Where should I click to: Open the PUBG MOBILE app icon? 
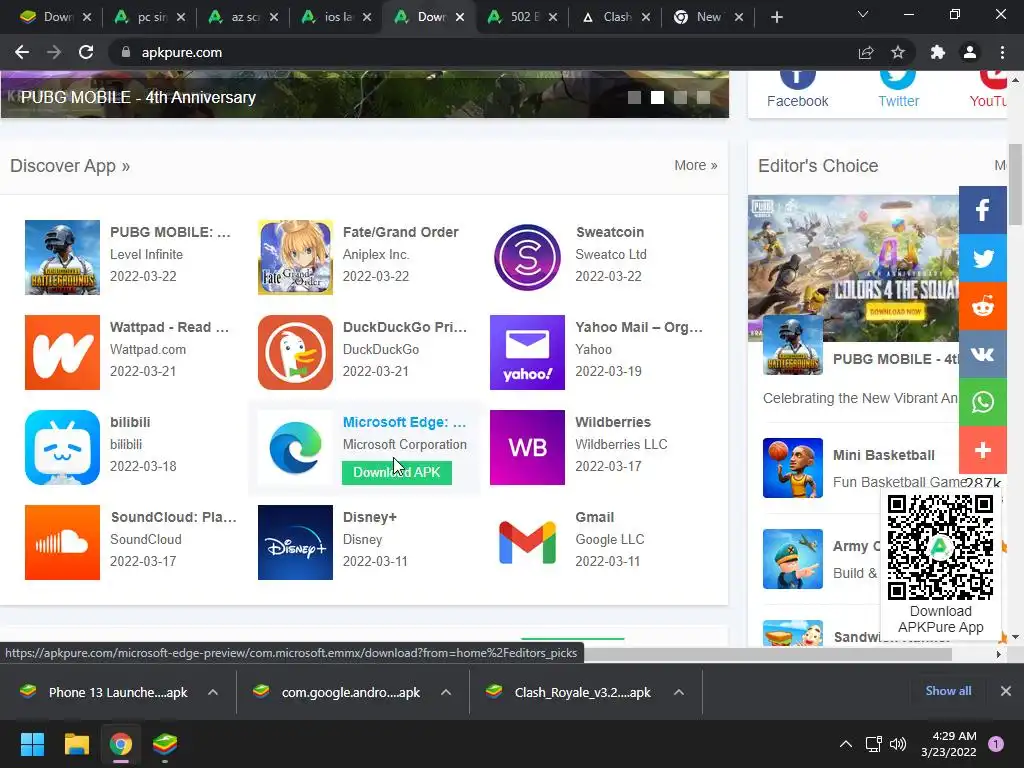click(x=62, y=257)
